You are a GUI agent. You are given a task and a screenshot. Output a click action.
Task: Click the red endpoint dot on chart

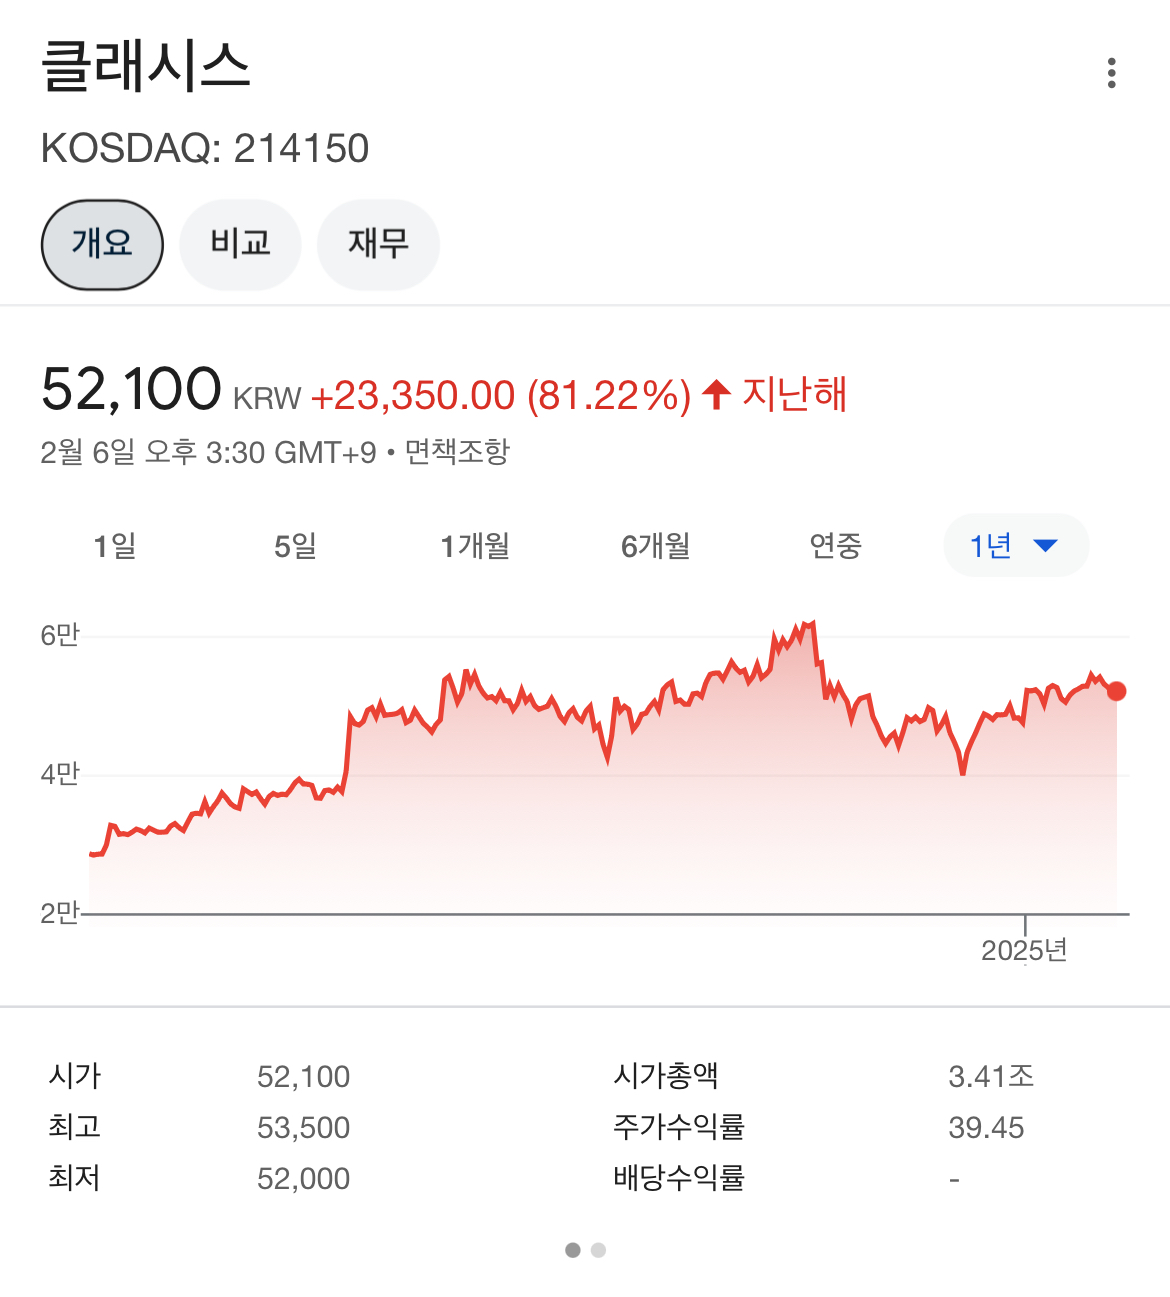pos(1117,691)
